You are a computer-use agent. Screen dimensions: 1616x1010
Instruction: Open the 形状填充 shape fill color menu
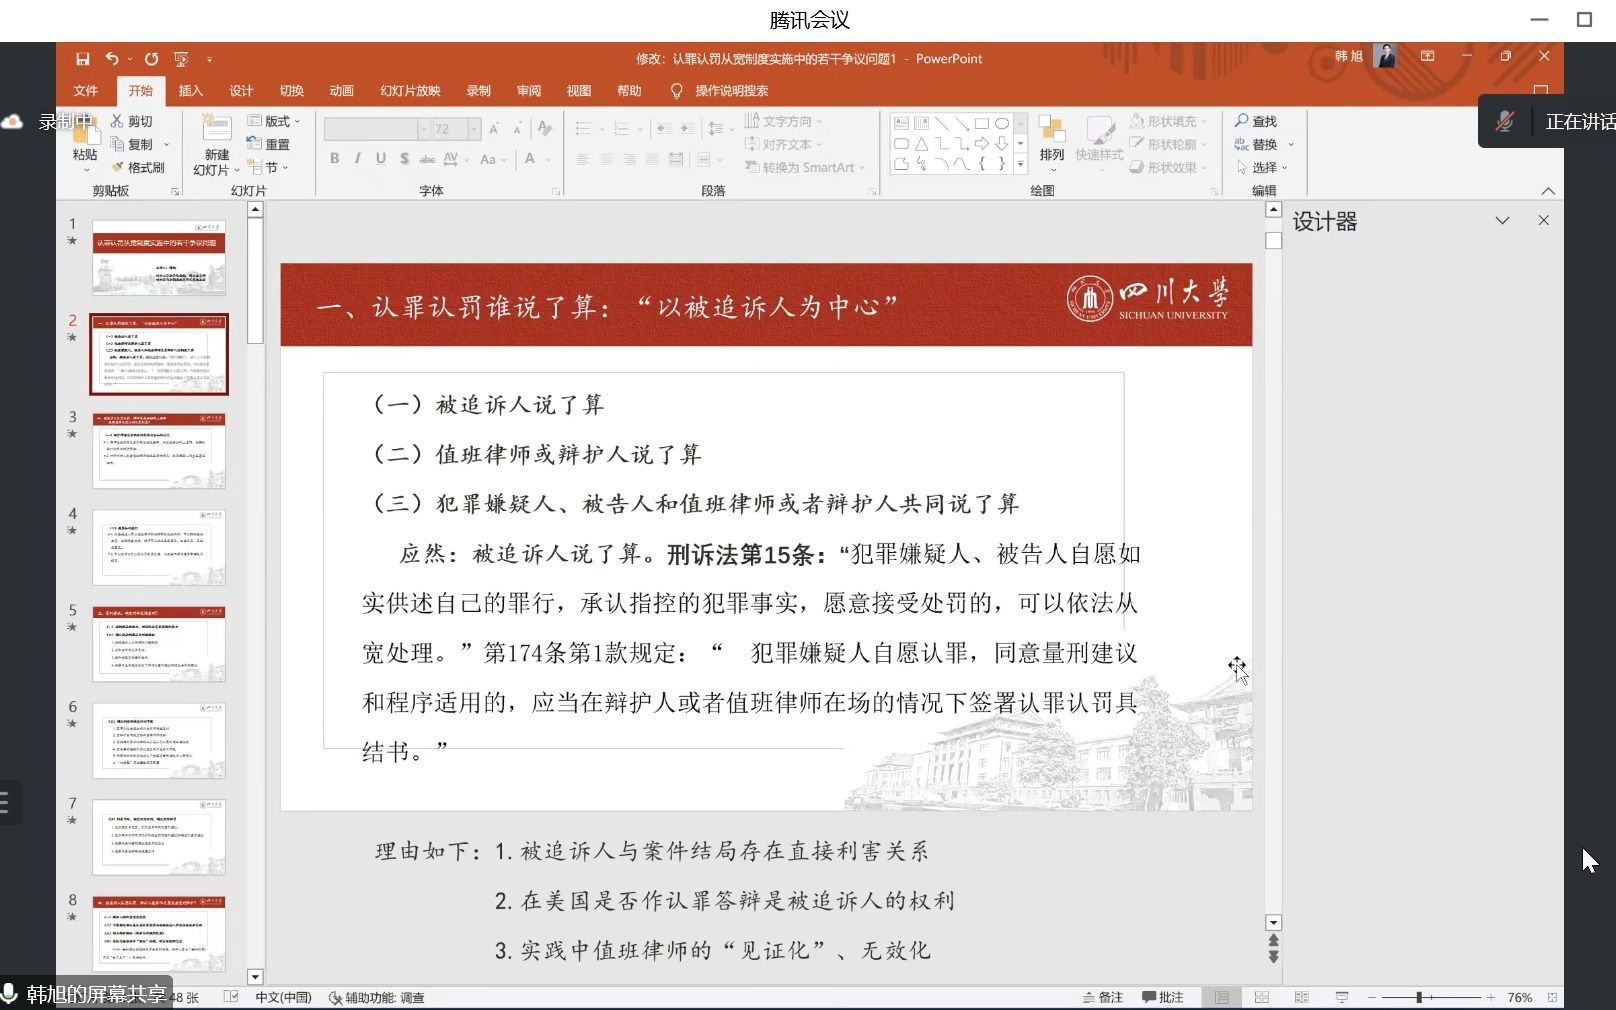click(x=1170, y=121)
